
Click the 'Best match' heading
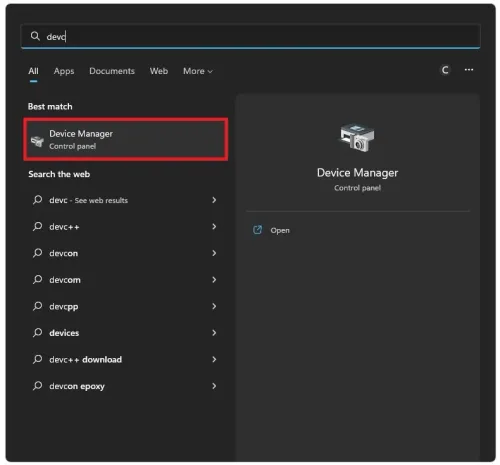50,106
